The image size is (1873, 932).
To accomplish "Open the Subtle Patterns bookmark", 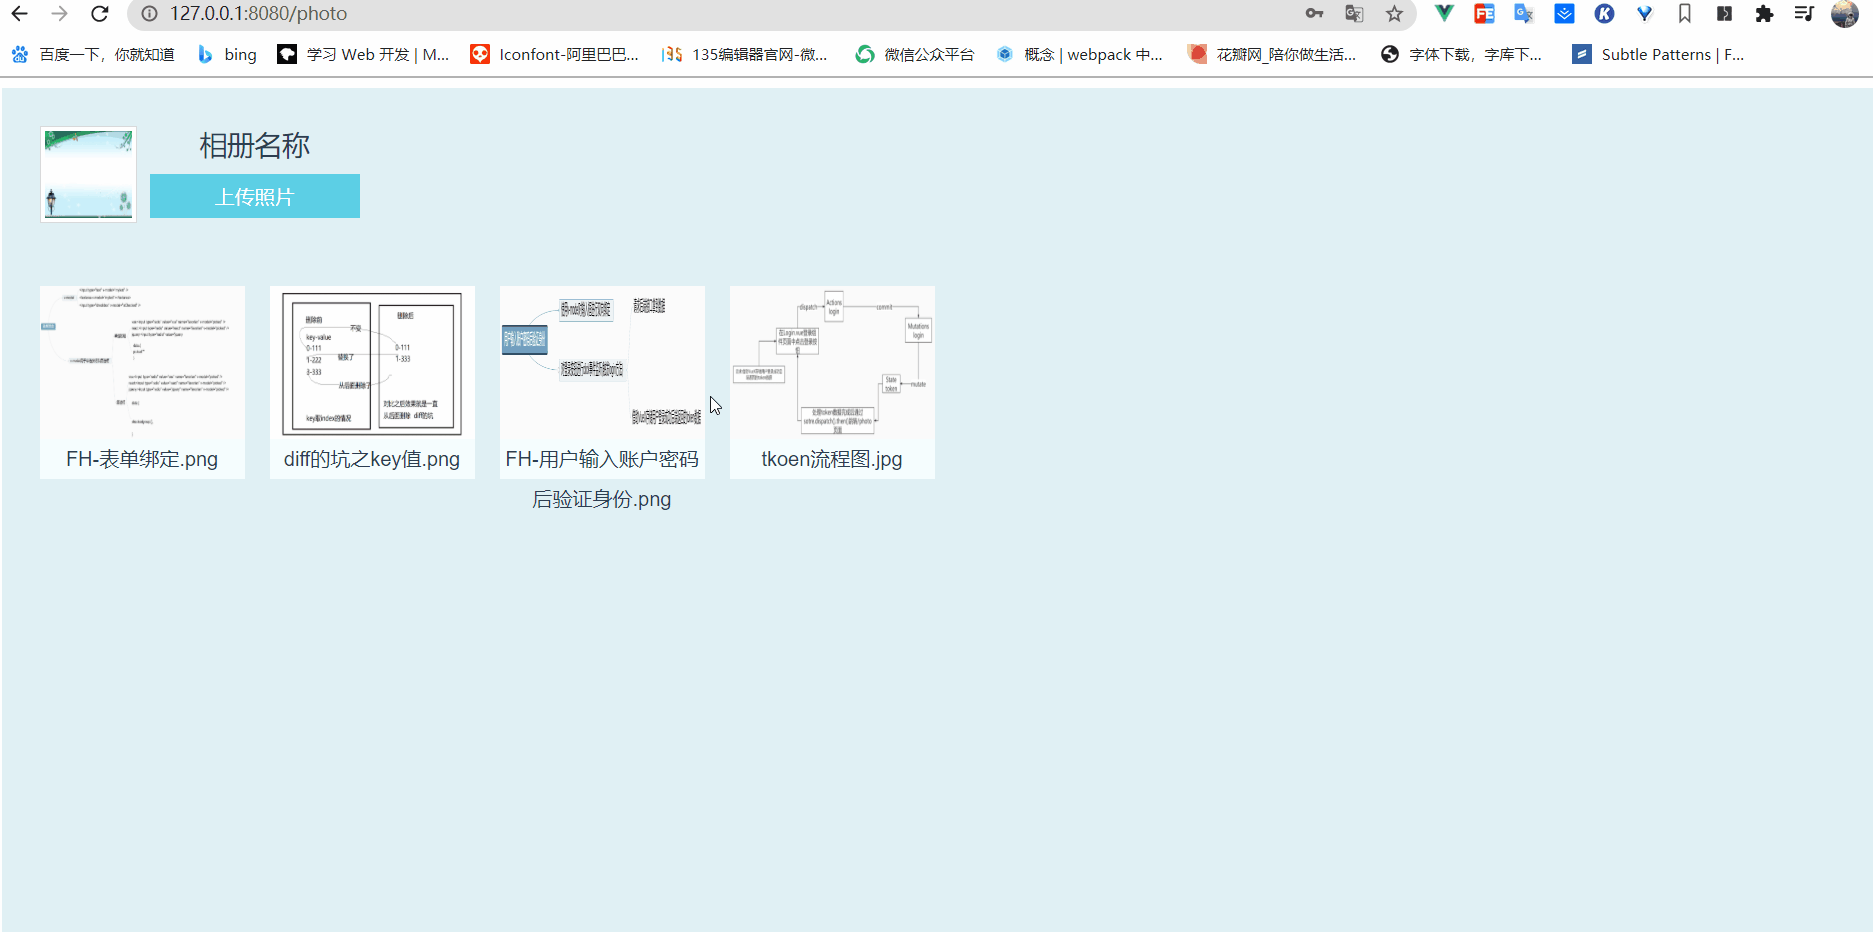I will coord(1658,54).
